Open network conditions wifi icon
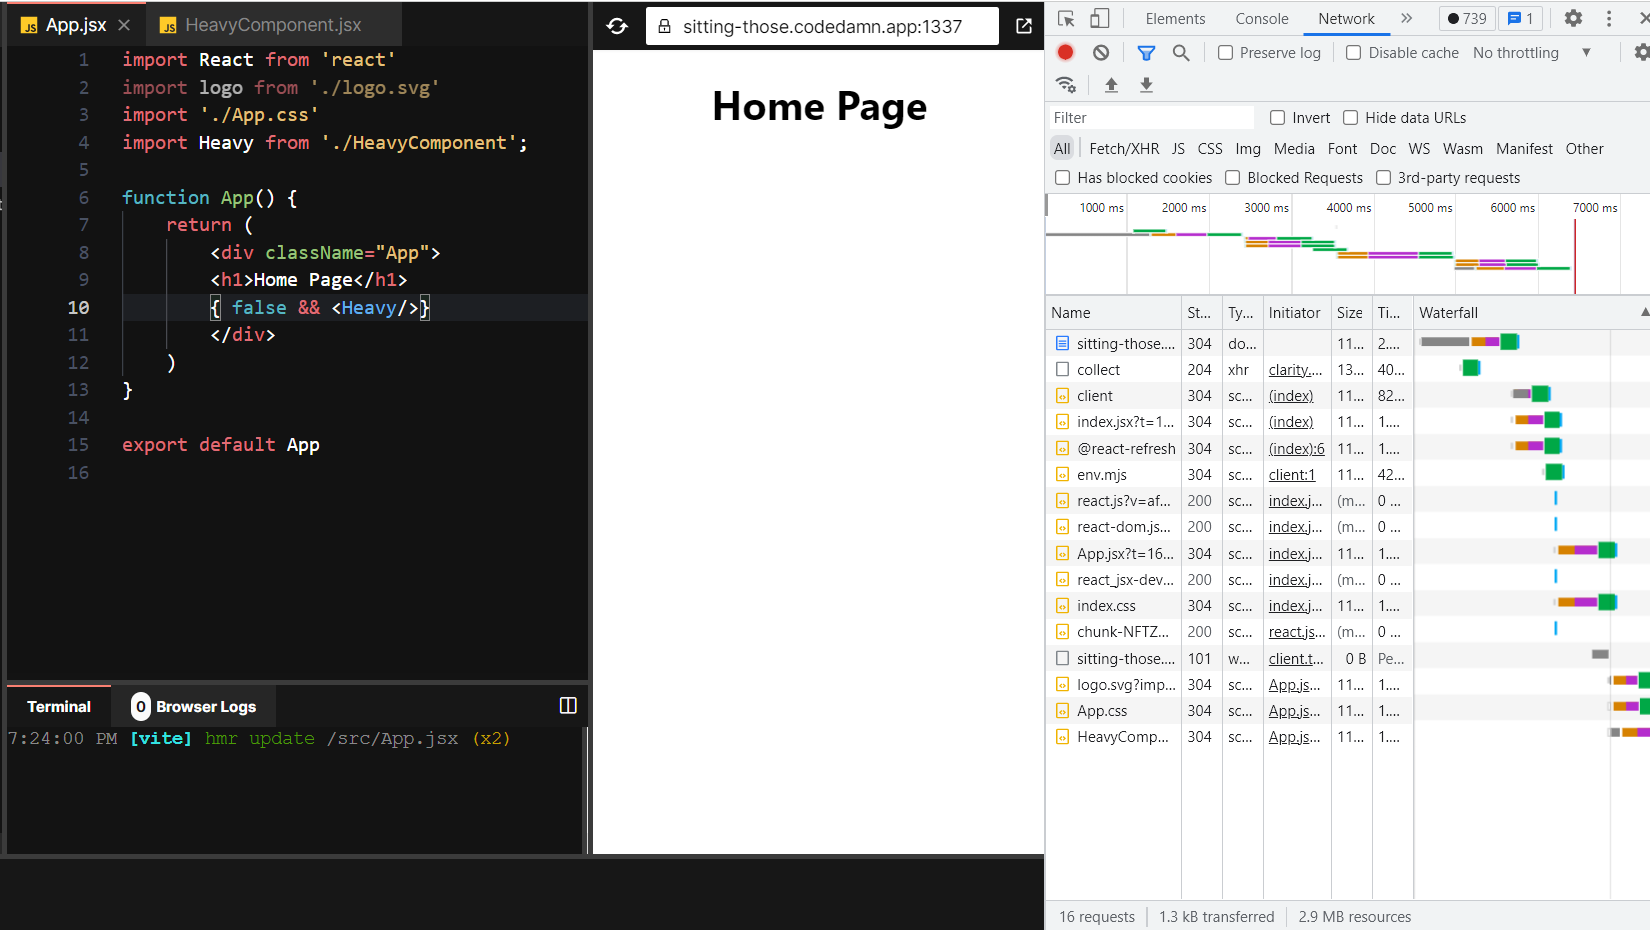Screen dimensions: 1650x930 coord(1066,85)
